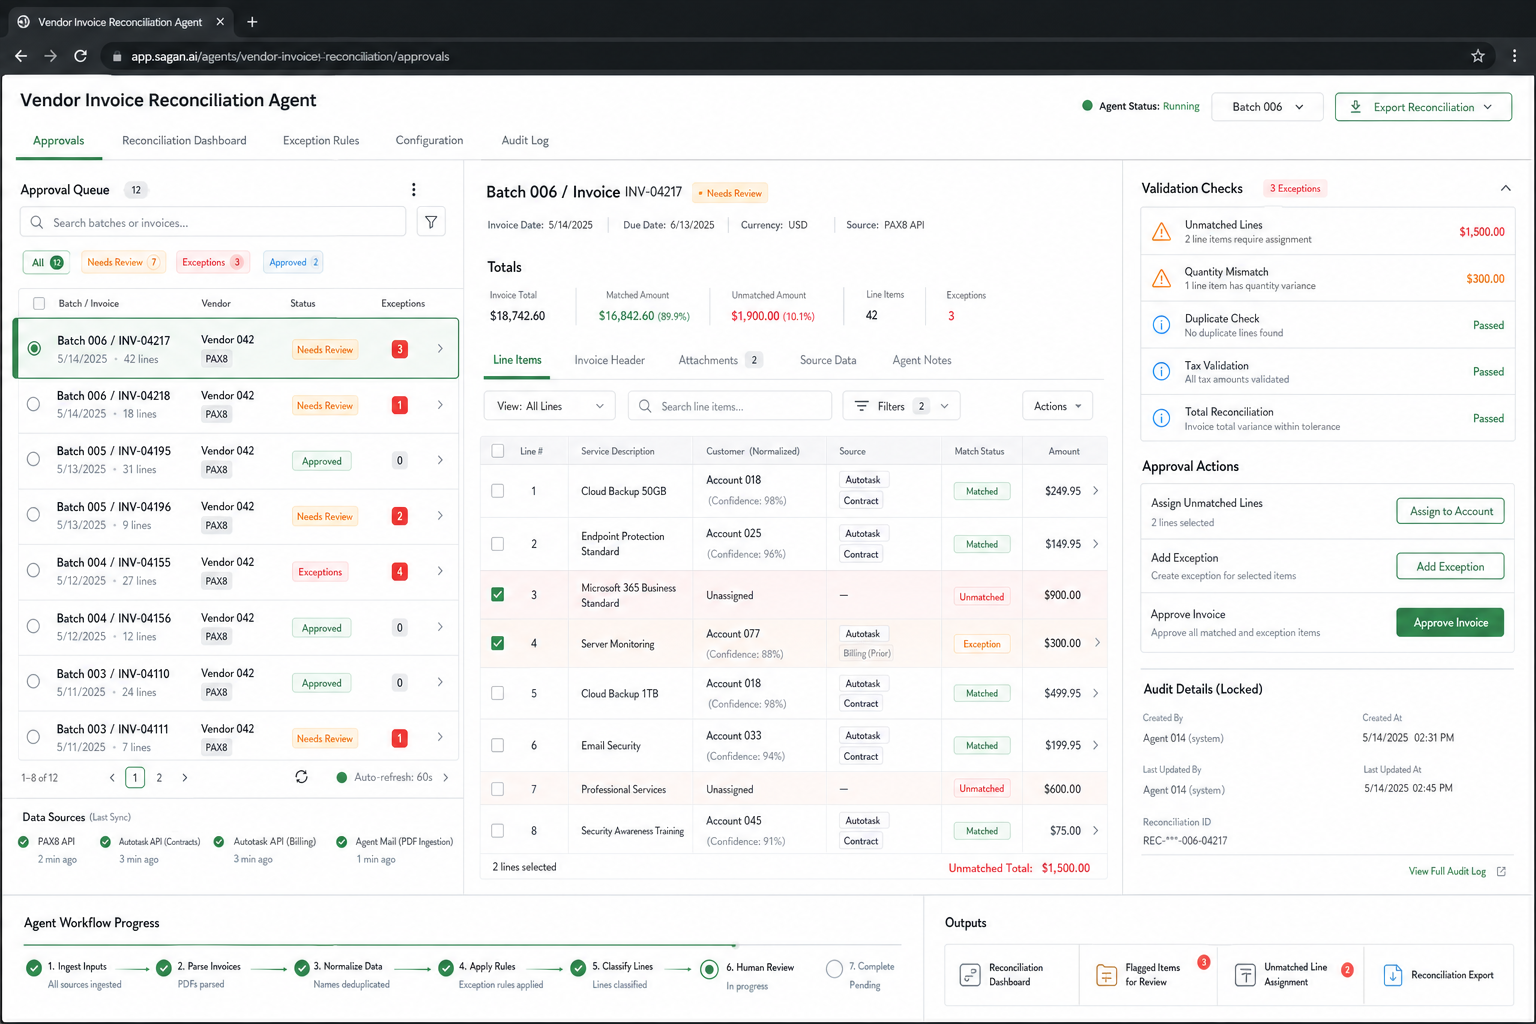
Task: Open the Export Reconciliation dropdown
Action: [x=1423, y=107]
